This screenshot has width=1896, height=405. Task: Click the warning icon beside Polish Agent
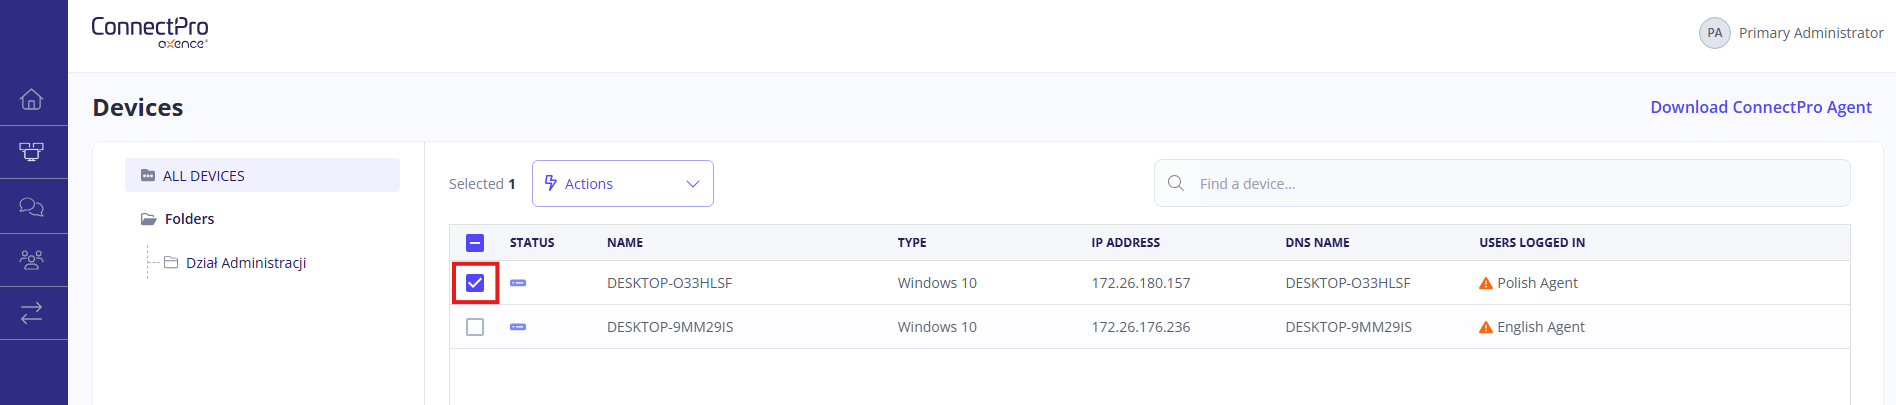pos(1486,283)
